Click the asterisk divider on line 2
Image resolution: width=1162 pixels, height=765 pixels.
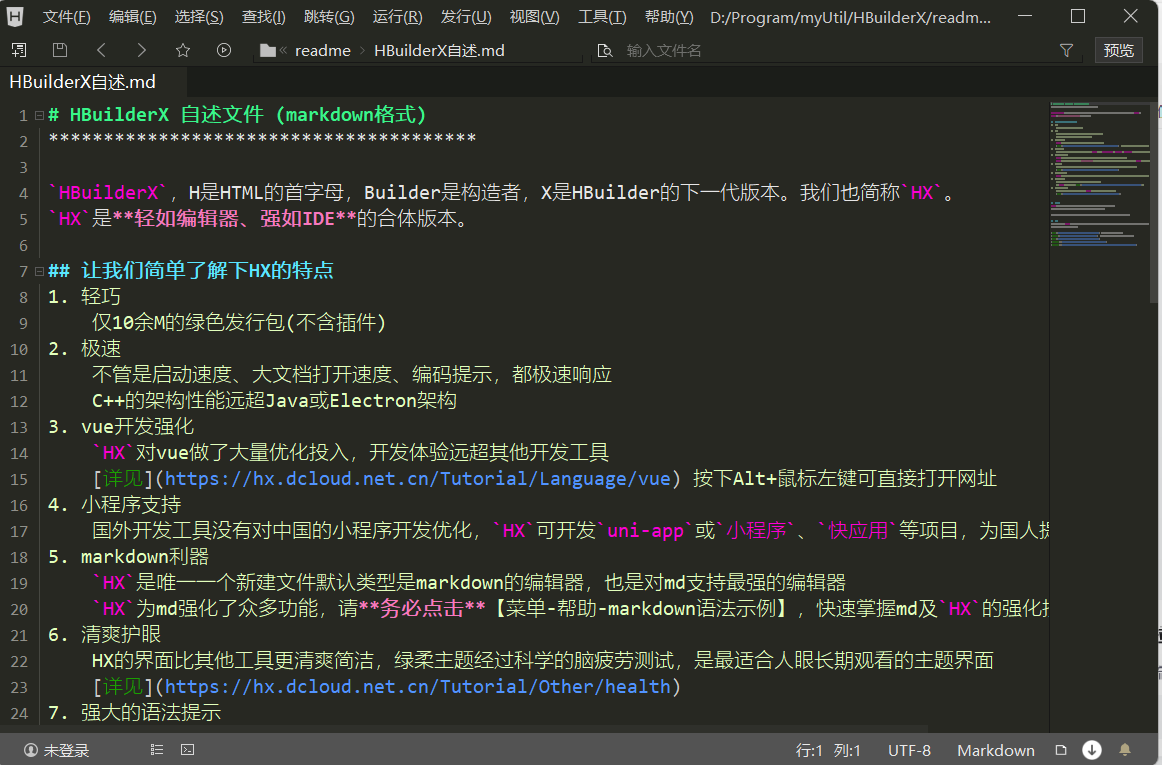coord(262,139)
